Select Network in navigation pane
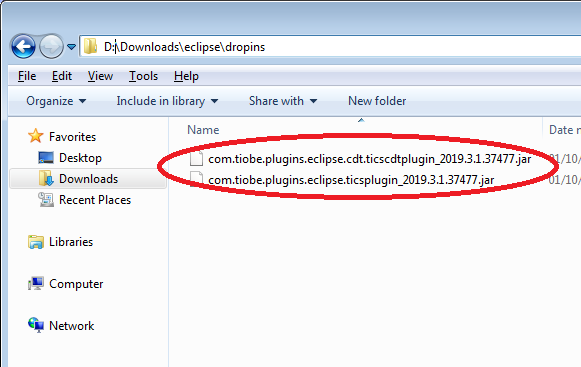Screen dimensions: 581x367 tap(72, 326)
